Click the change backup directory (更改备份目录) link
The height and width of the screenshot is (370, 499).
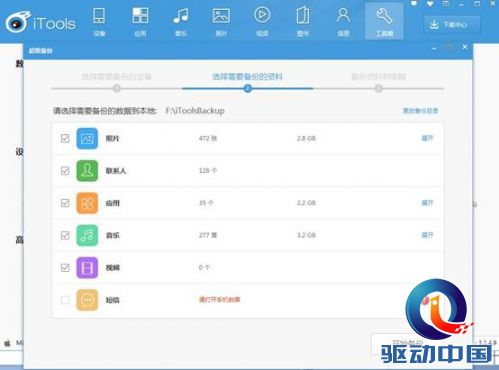[x=421, y=111]
